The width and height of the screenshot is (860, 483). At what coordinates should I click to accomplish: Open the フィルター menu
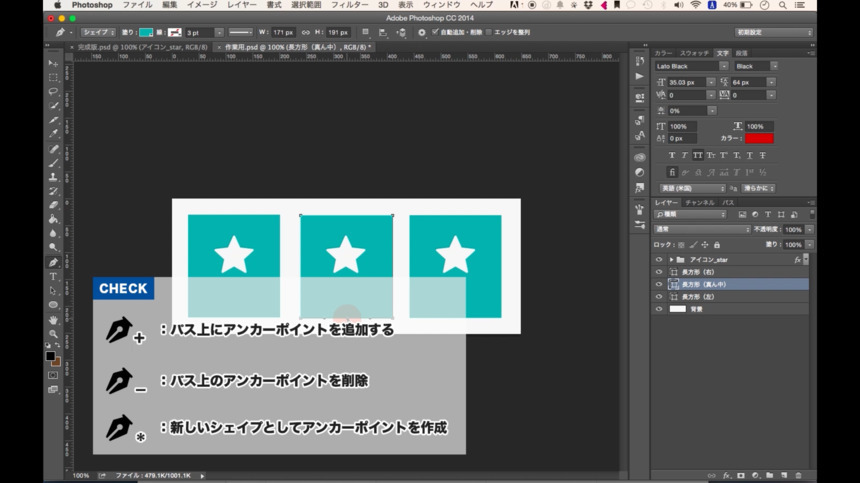[x=349, y=5]
